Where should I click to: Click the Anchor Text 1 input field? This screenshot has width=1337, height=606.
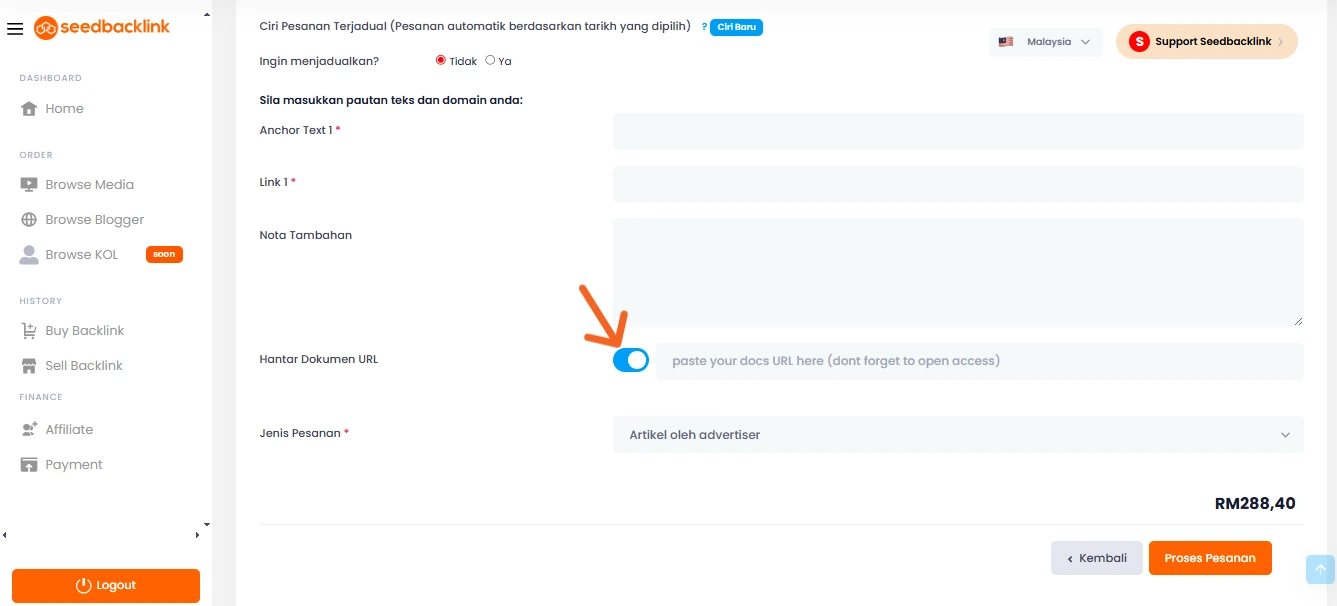pos(957,131)
